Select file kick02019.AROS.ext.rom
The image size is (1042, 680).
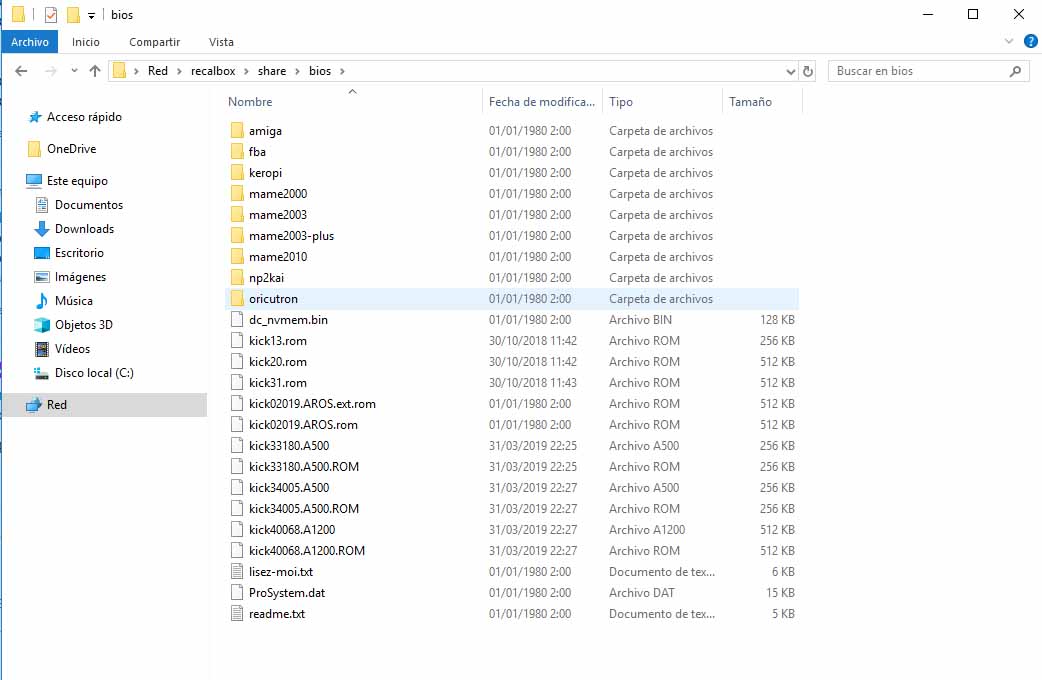pyautogui.click(x=312, y=403)
